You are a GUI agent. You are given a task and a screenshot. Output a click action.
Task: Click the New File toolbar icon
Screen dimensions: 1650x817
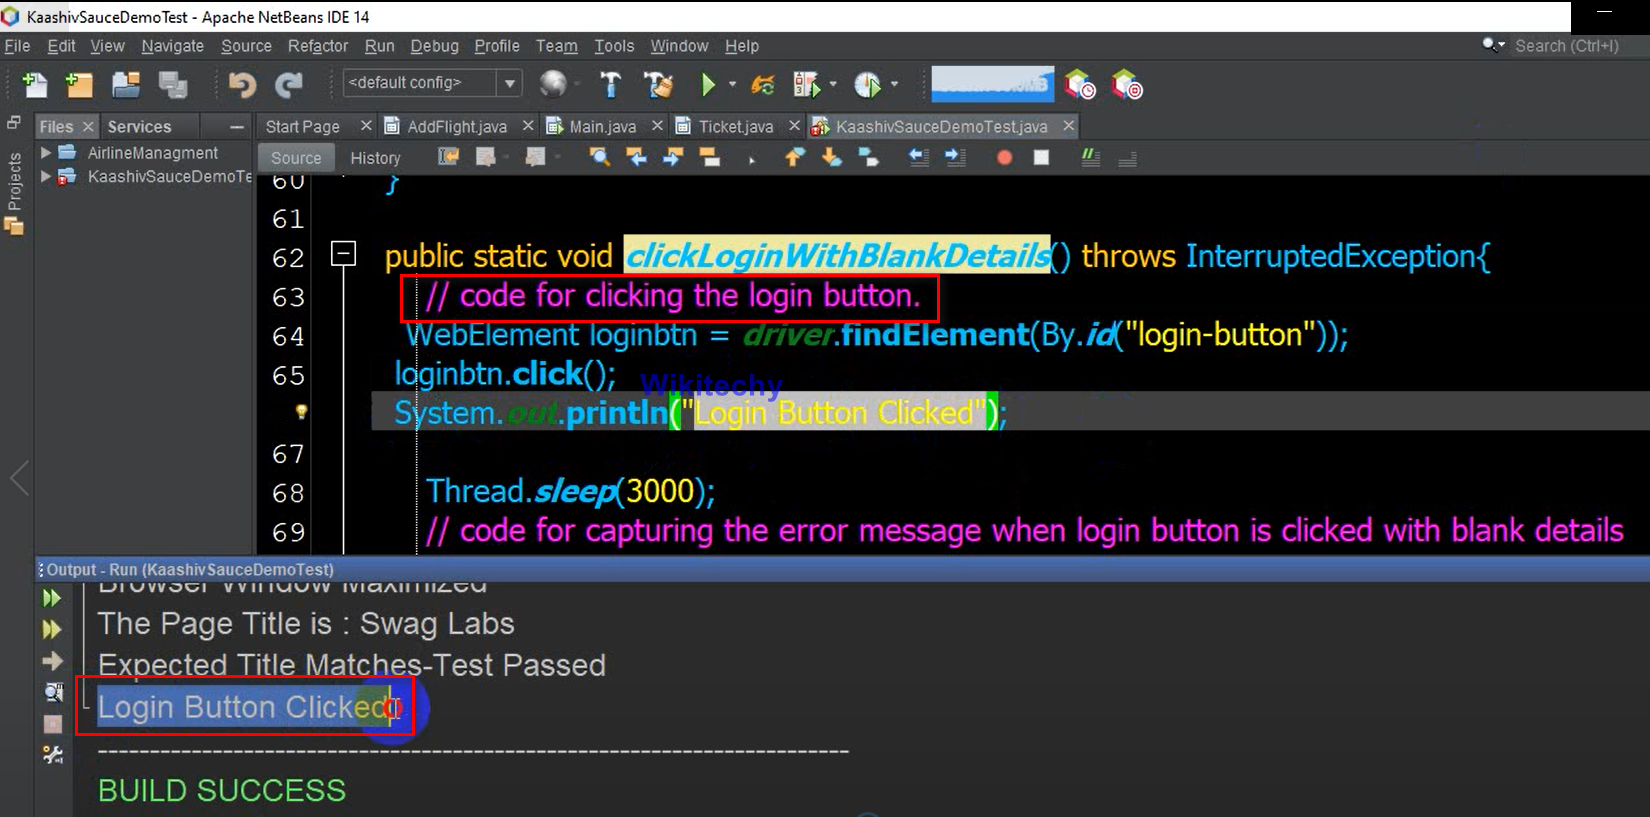click(x=35, y=86)
